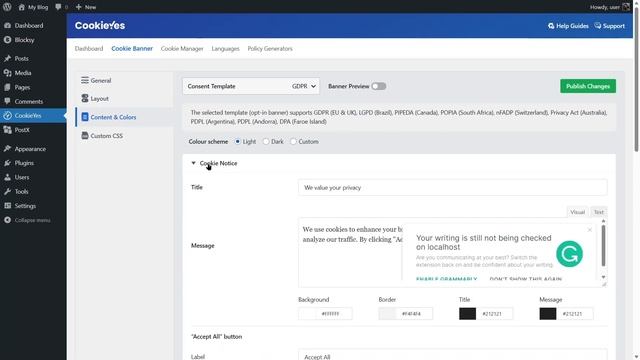The image size is (640, 360).
Task: Click the Title input field
Action: 452,188
